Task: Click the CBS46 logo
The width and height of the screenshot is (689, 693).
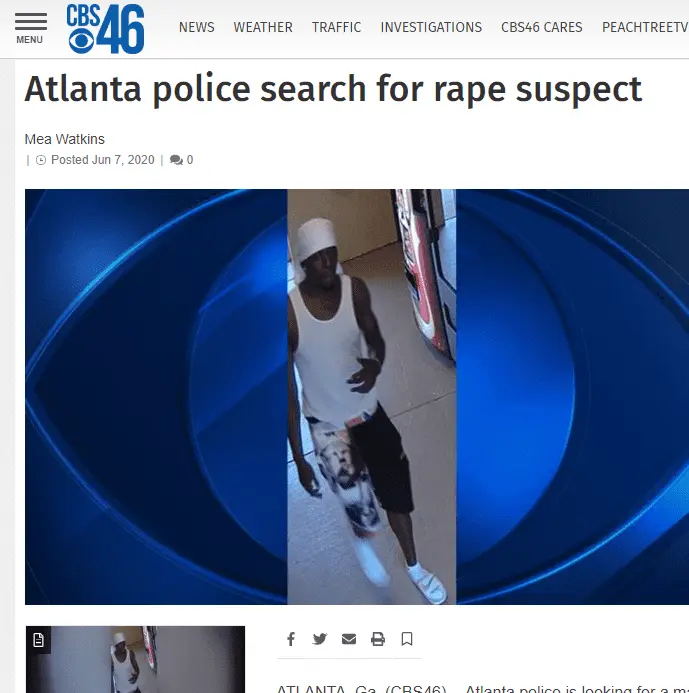Action: (105, 29)
